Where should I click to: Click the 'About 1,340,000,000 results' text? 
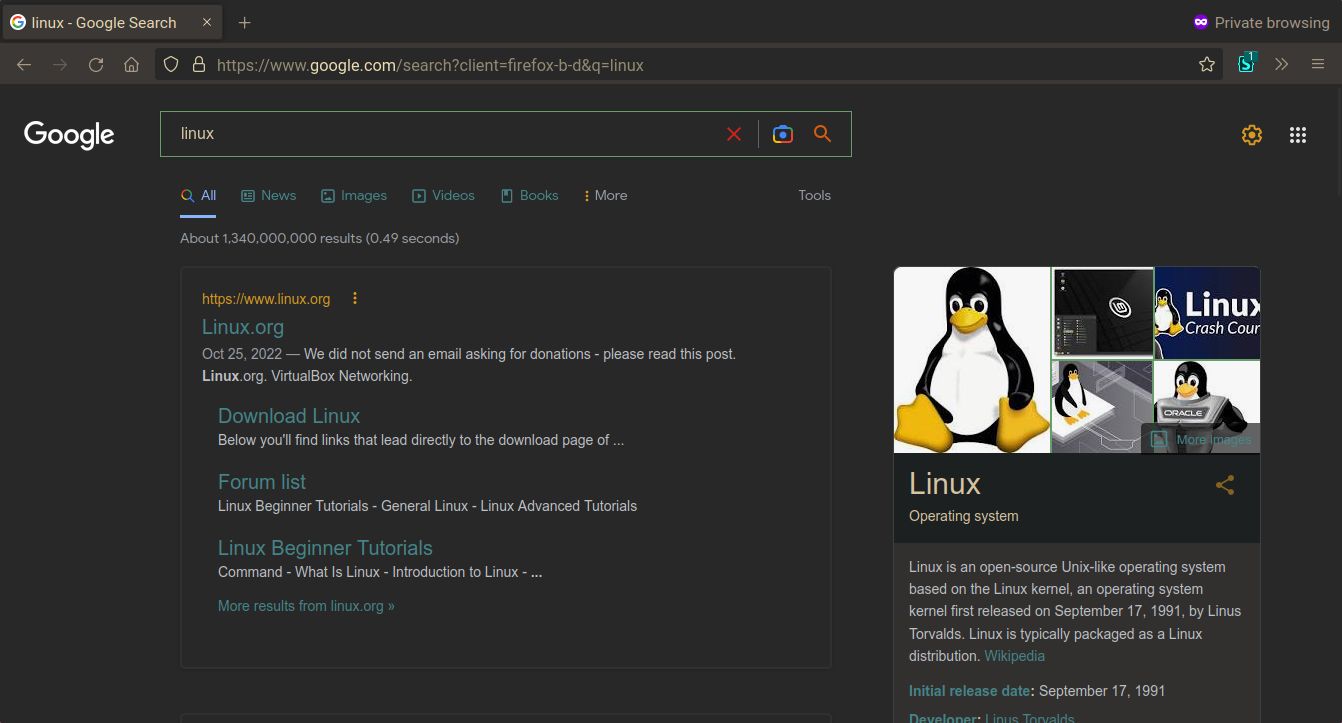coord(320,239)
